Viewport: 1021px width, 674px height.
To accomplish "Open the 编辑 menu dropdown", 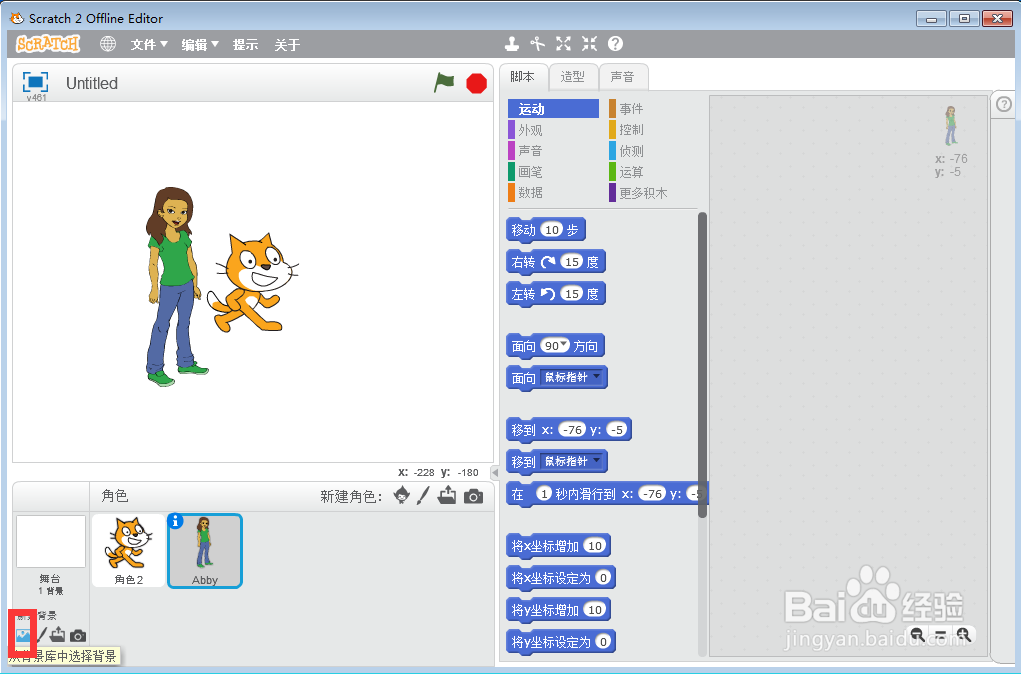I will point(200,44).
